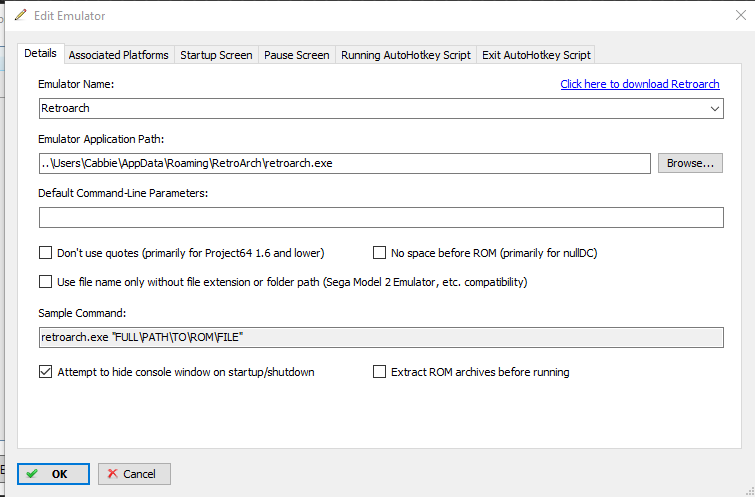
Task: Click the Default Command-Line Parameters field
Action: tap(381, 217)
